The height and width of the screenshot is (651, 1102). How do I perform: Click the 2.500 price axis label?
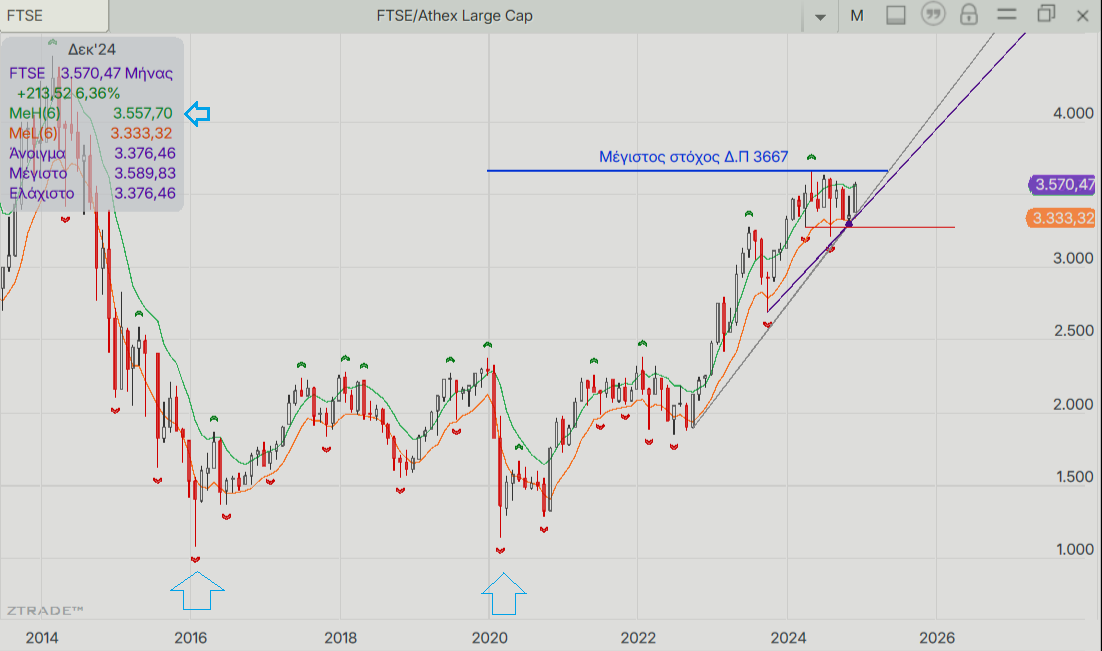1073,330
